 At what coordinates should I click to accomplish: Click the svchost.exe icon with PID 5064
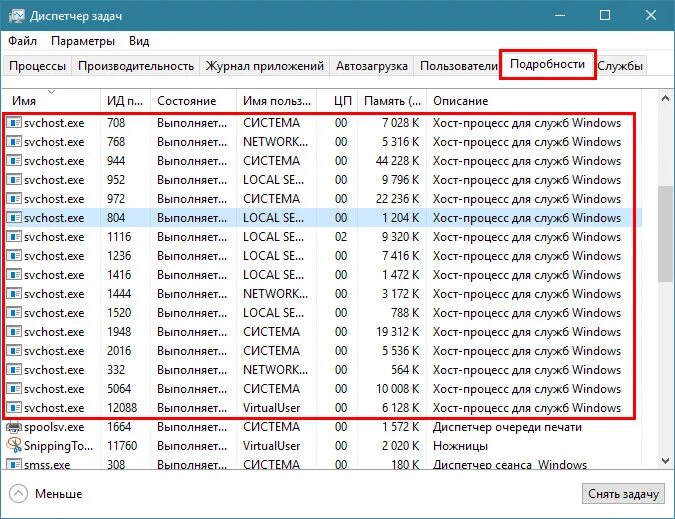point(14,389)
